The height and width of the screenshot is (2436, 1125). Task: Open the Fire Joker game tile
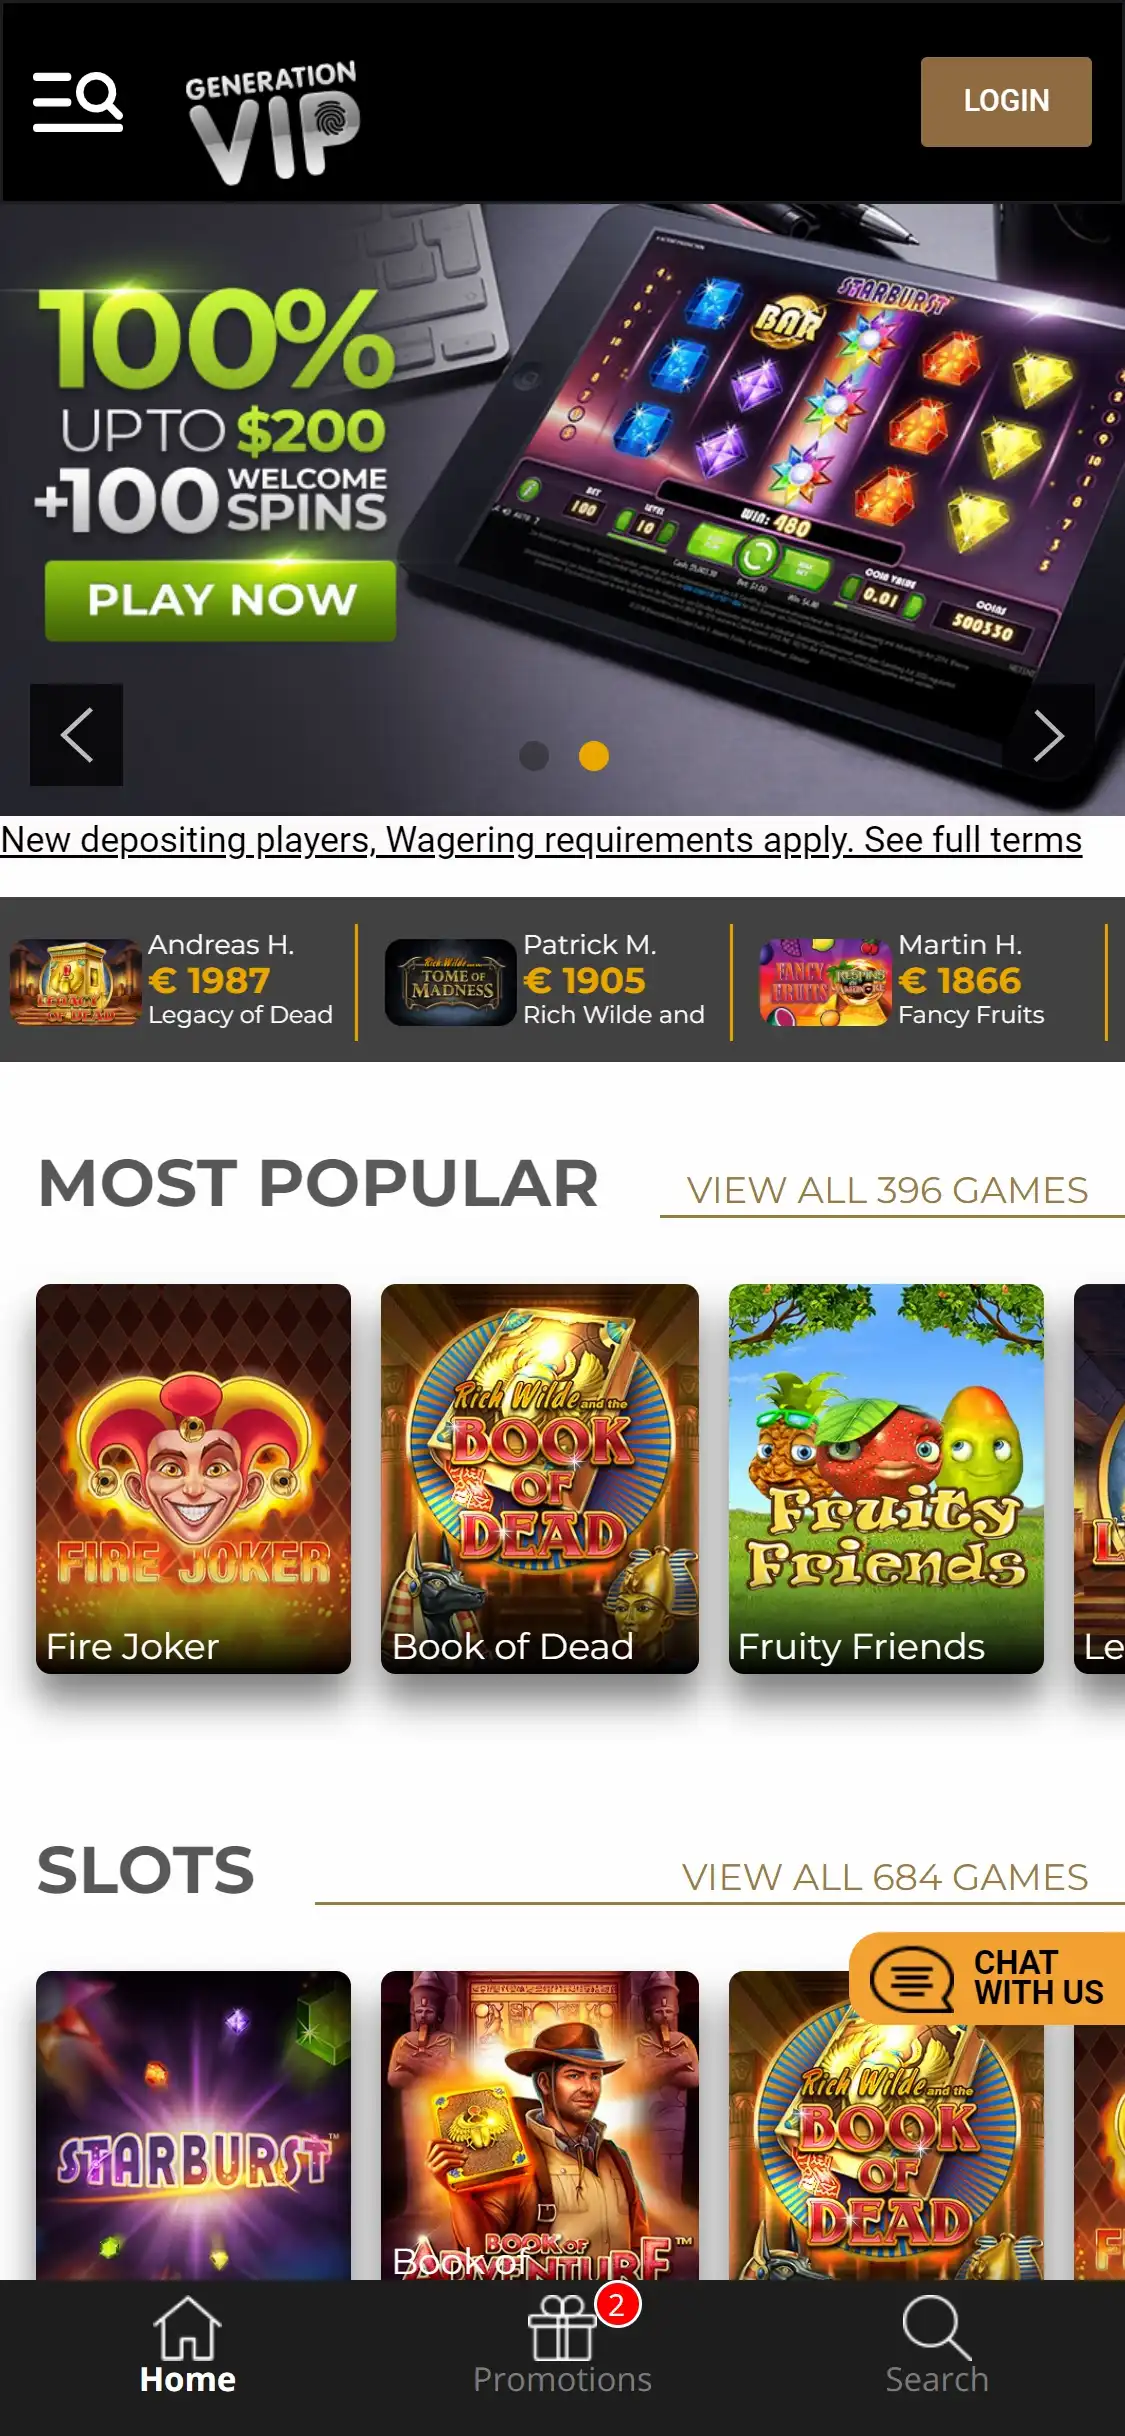click(x=193, y=1479)
